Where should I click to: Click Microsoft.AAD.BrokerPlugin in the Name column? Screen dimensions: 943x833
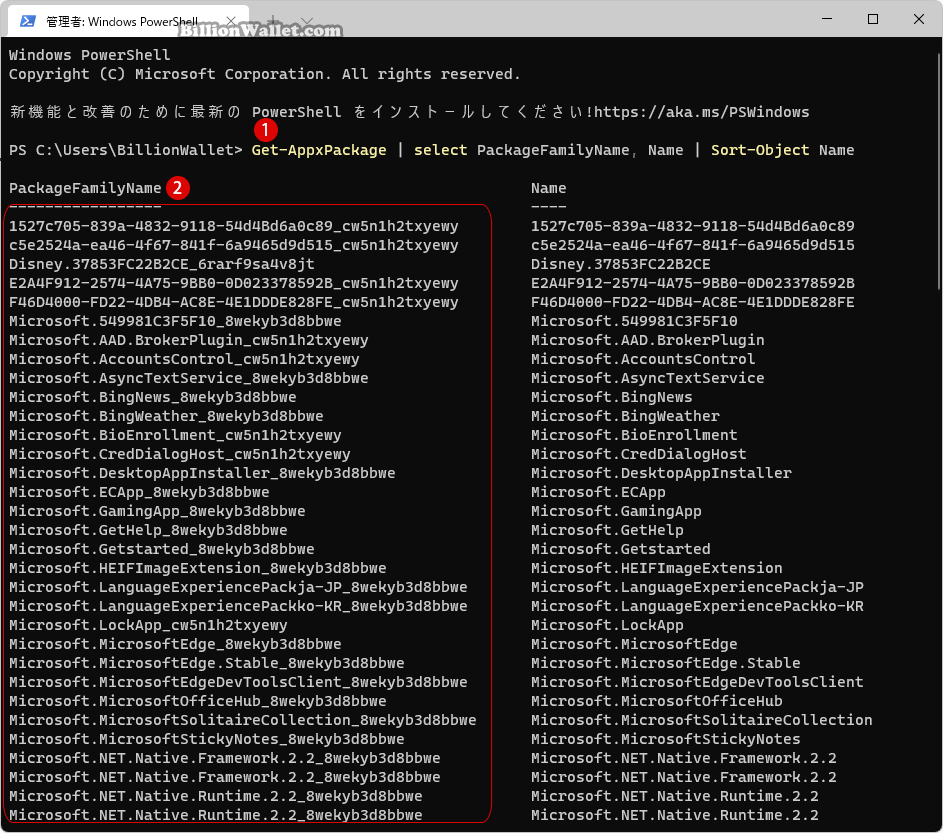pos(648,340)
